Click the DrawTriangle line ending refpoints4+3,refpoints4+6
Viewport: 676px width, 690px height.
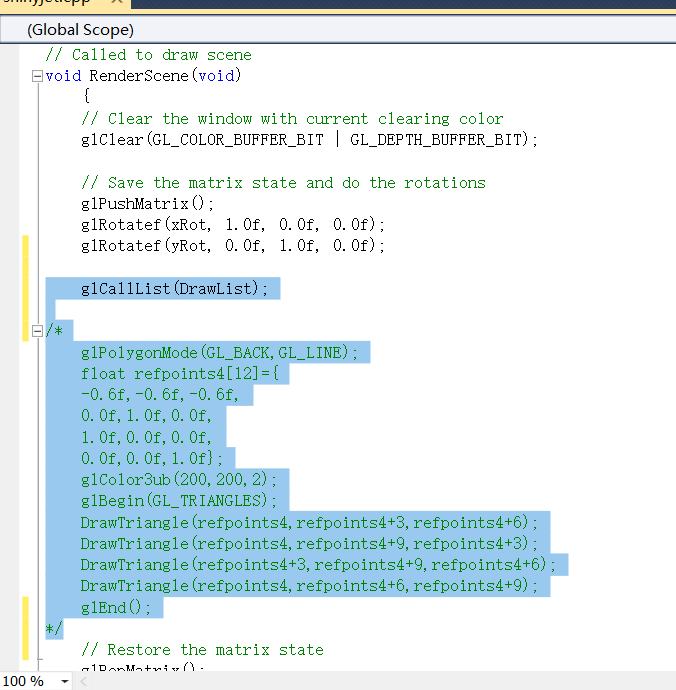click(309, 522)
